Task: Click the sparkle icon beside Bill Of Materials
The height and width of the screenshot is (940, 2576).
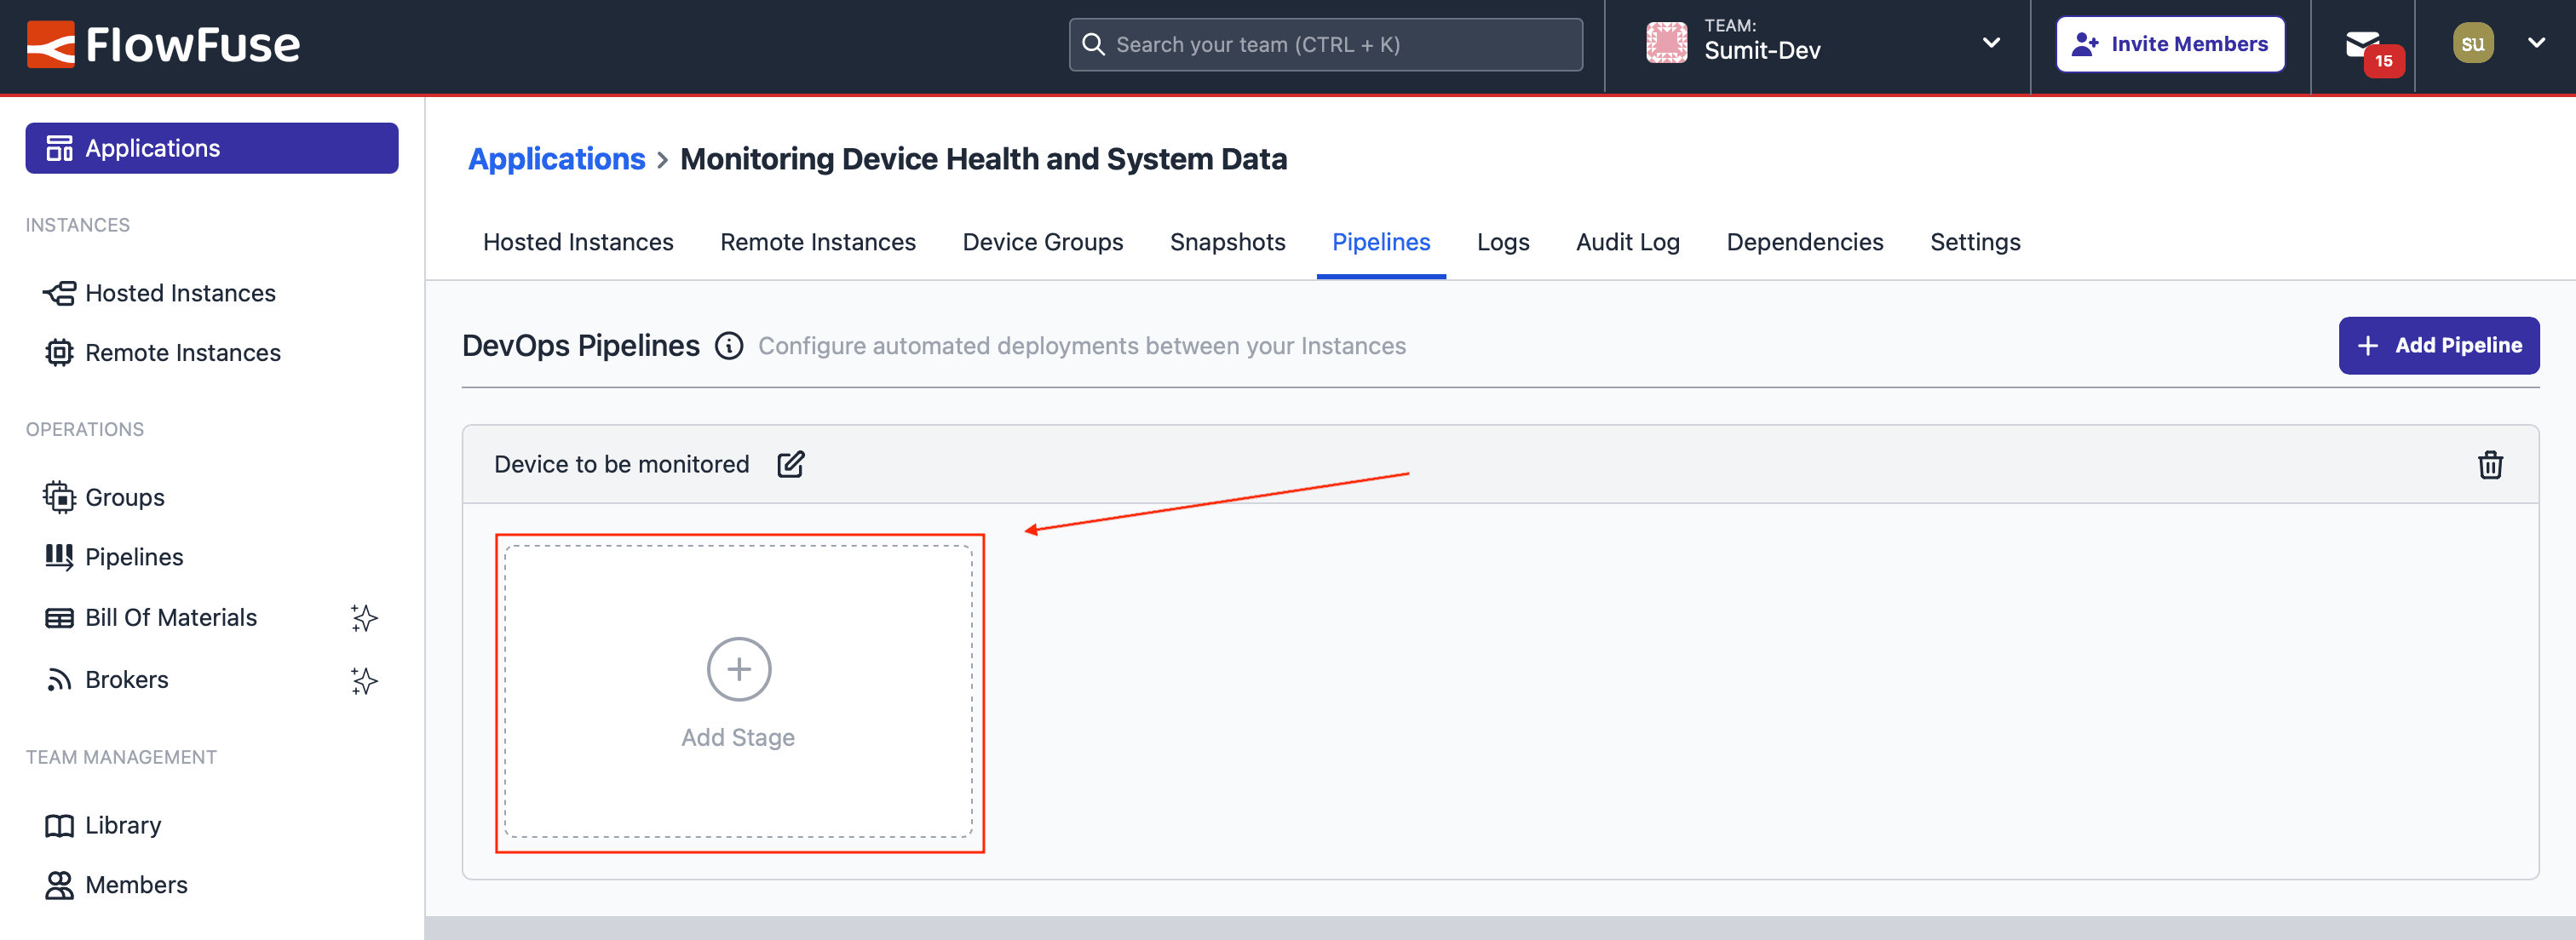Action: point(364,618)
